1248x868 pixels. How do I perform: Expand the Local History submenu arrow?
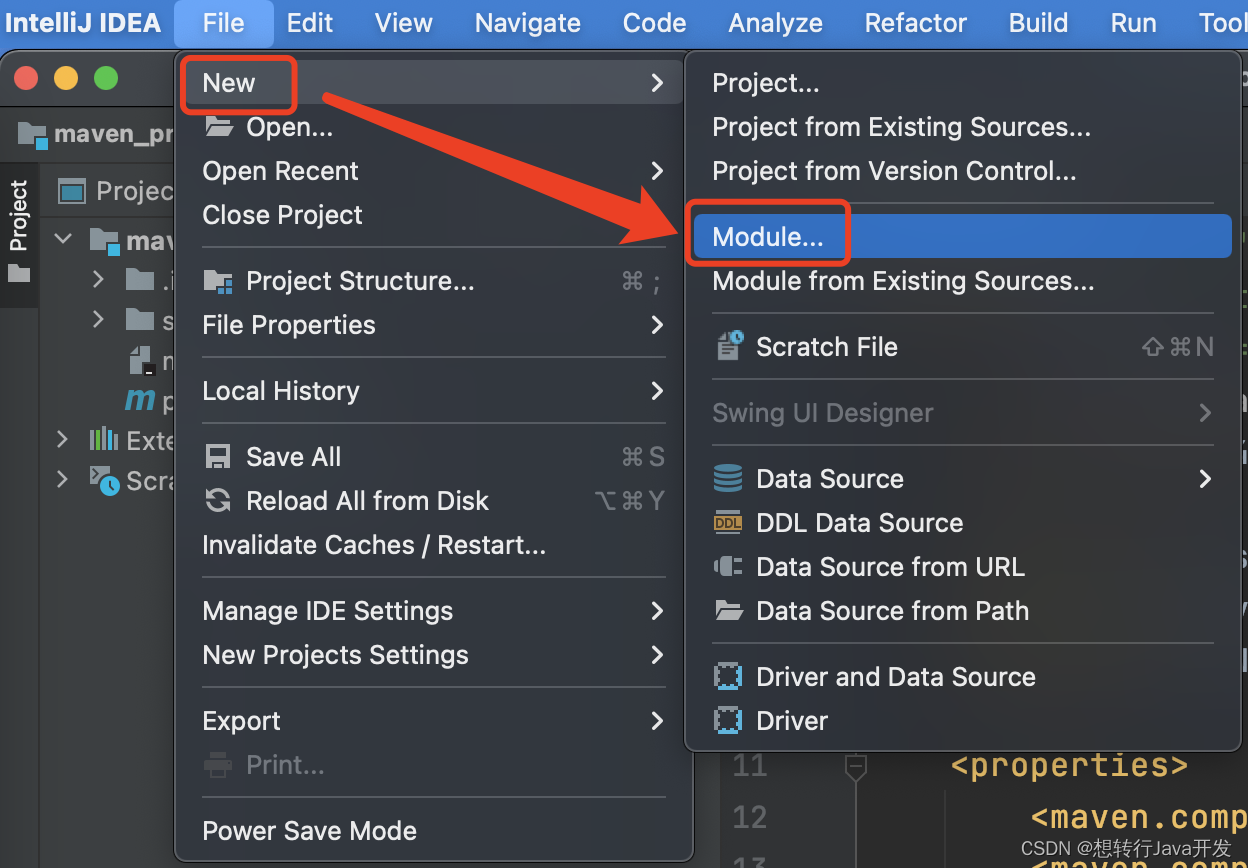(x=657, y=391)
